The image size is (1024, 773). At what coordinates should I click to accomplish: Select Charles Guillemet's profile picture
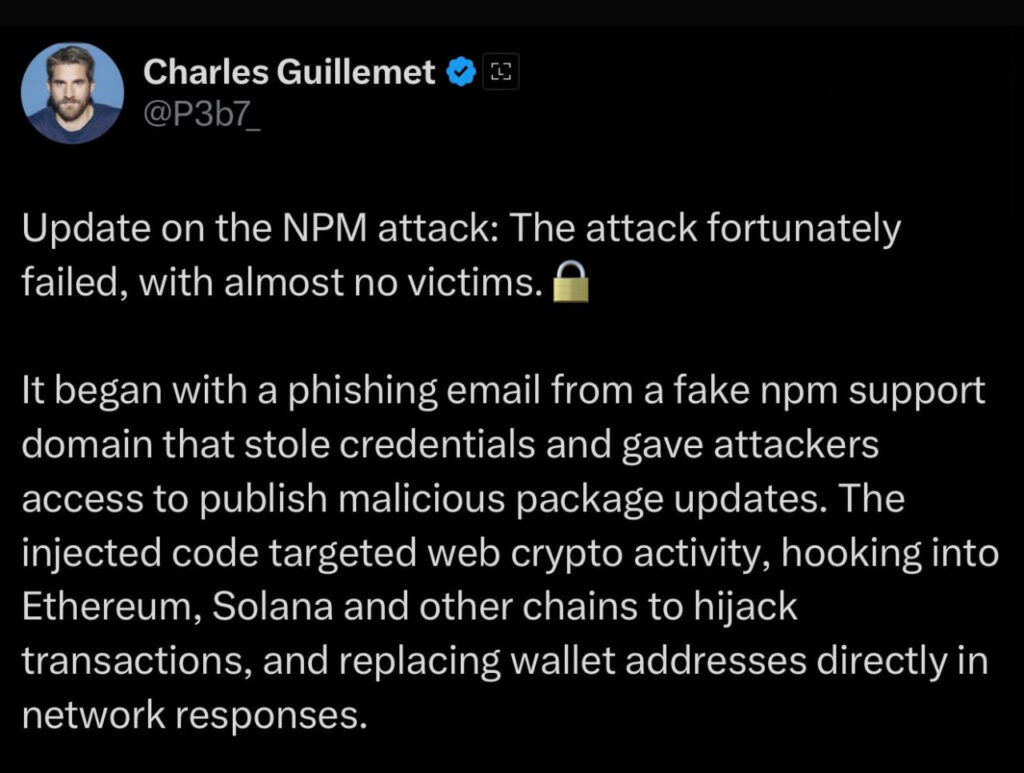(72, 92)
